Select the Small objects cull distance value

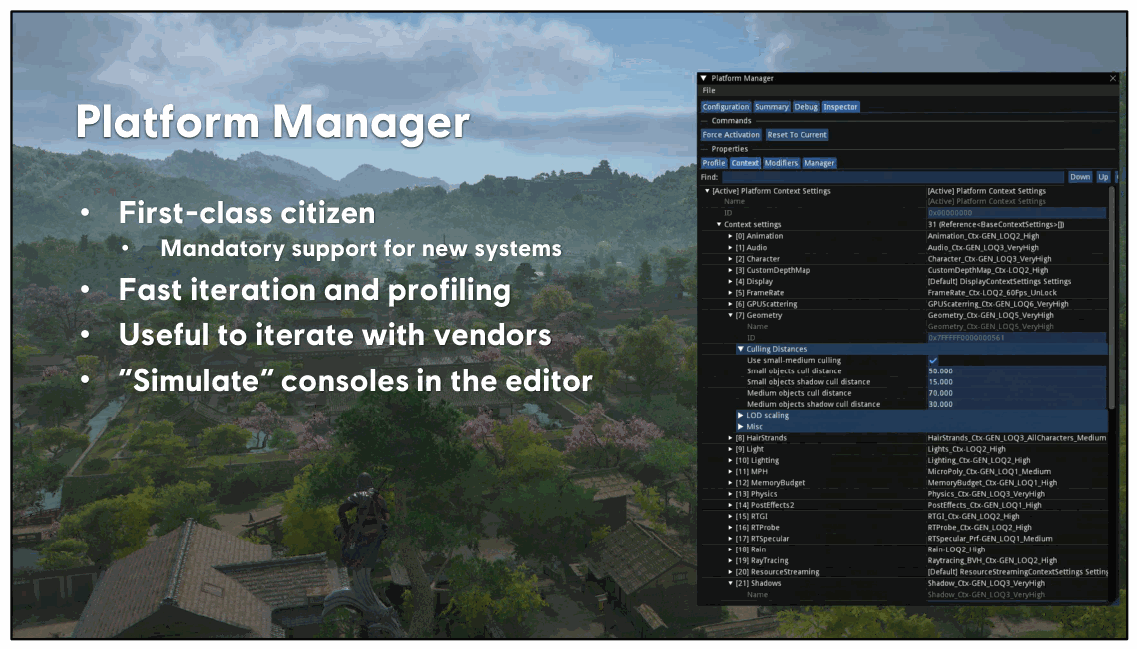(1017, 371)
